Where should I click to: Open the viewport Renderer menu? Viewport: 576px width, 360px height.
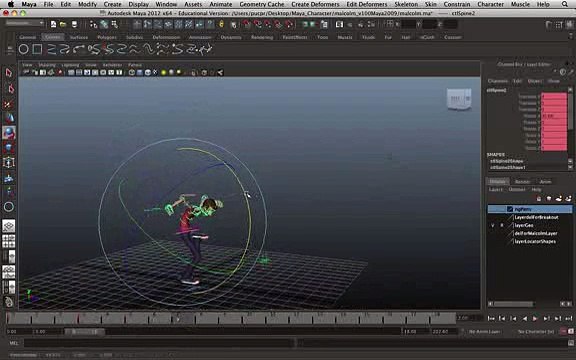pos(112,65)
